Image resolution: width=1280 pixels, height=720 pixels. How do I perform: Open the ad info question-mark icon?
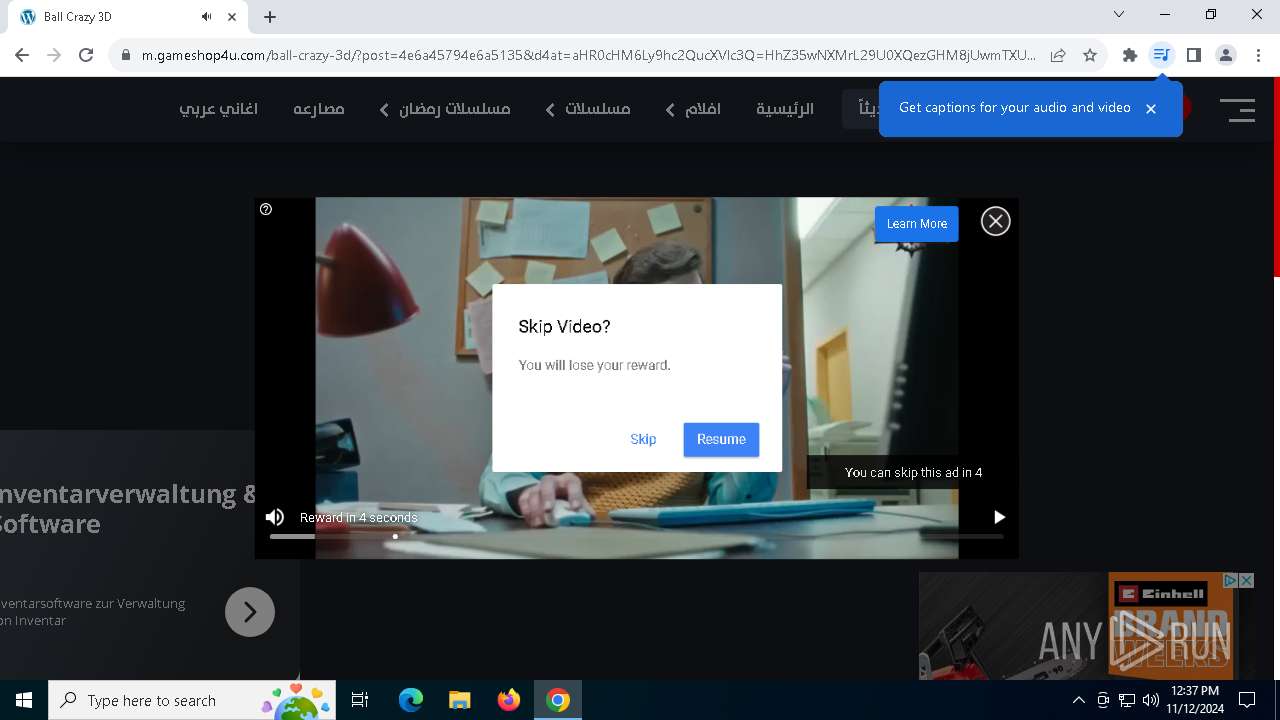(266, 209)
